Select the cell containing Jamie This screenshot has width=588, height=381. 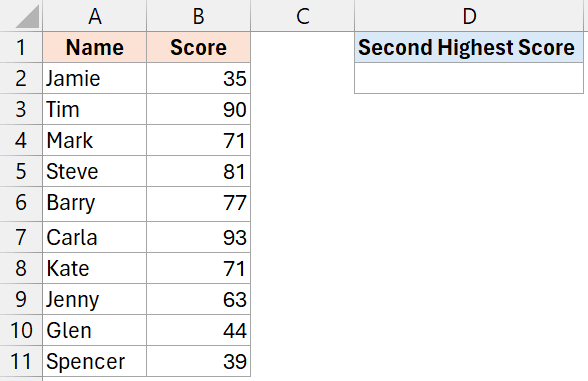tap(94, 78)
